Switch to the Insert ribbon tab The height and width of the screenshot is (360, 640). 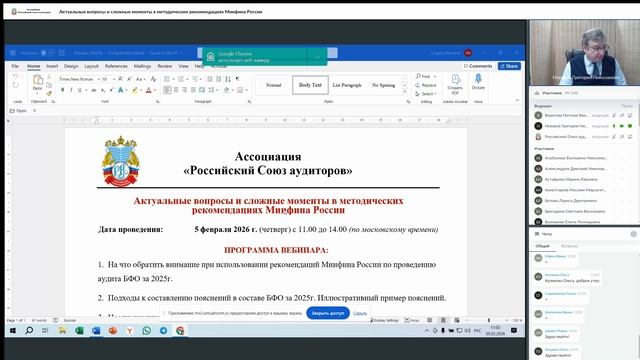coord(52,66)
